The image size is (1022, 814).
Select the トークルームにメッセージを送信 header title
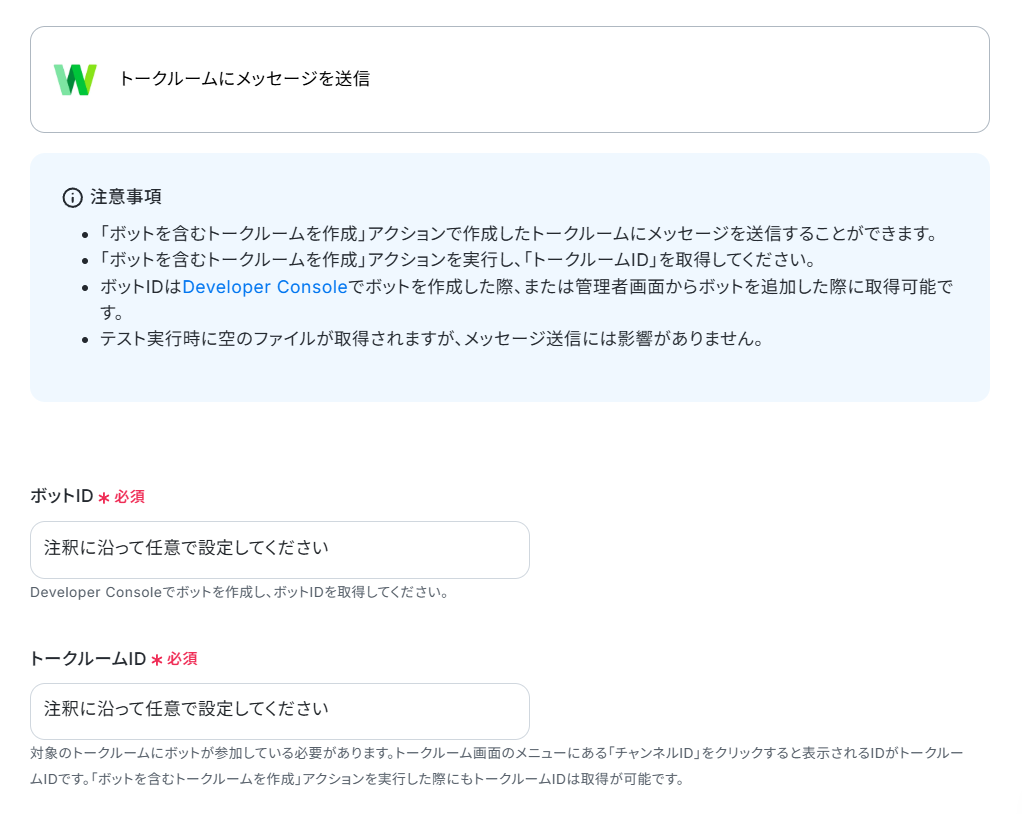coord(244,79)
